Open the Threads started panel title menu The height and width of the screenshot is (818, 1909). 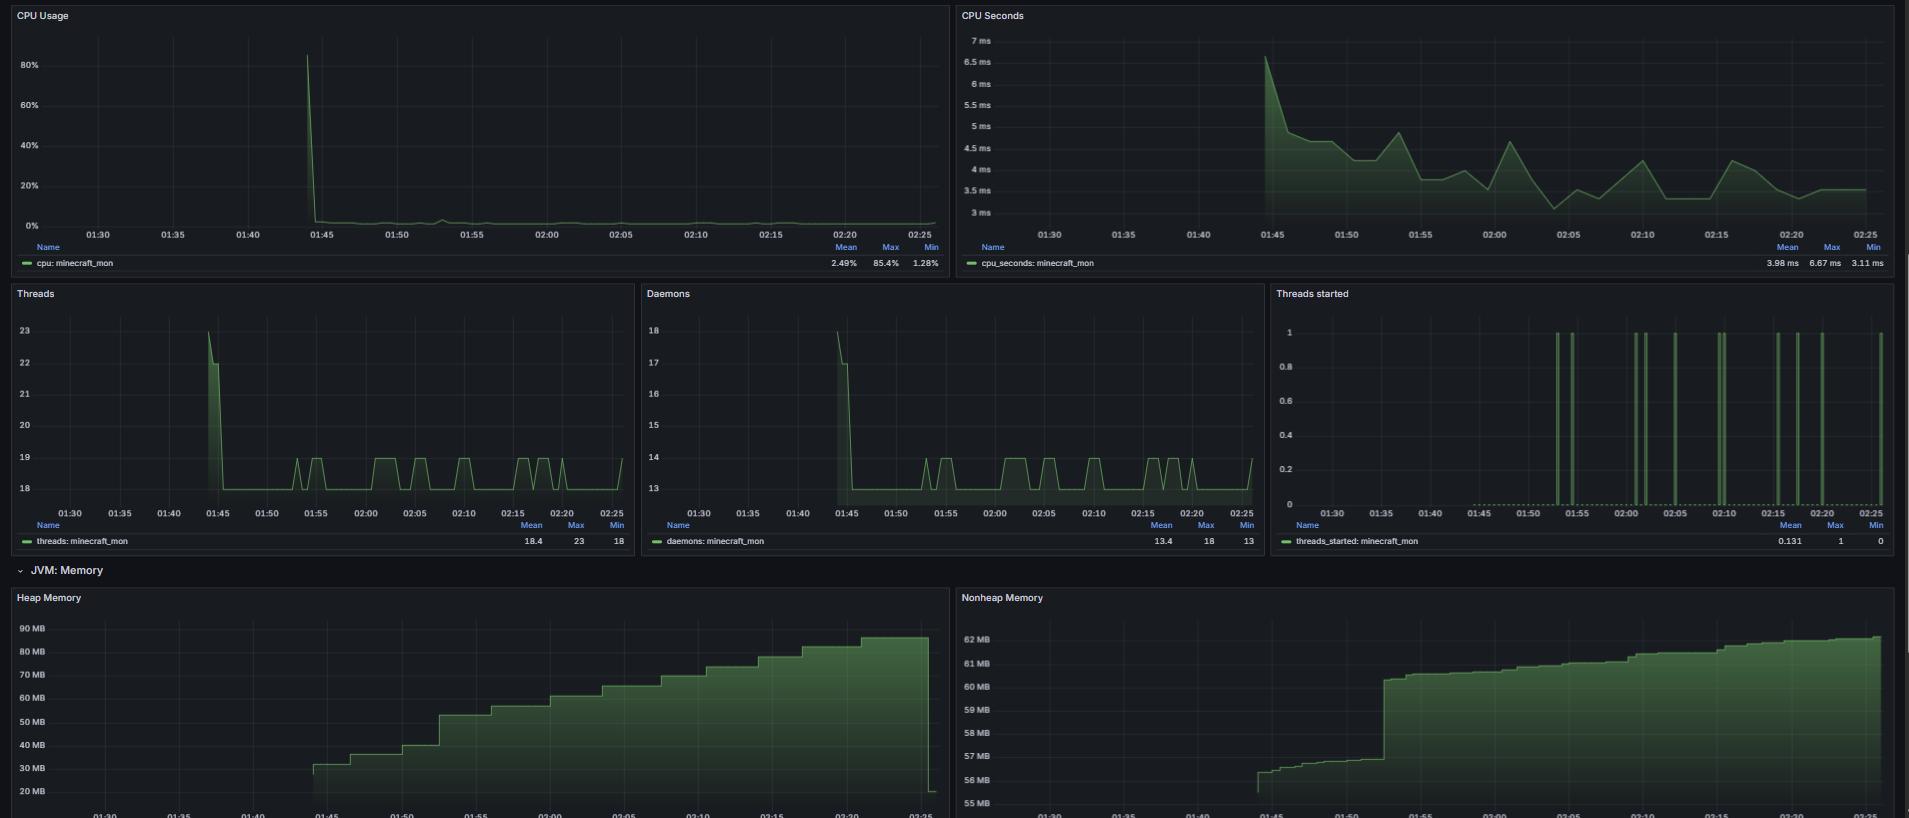[x=1312, y=294]
